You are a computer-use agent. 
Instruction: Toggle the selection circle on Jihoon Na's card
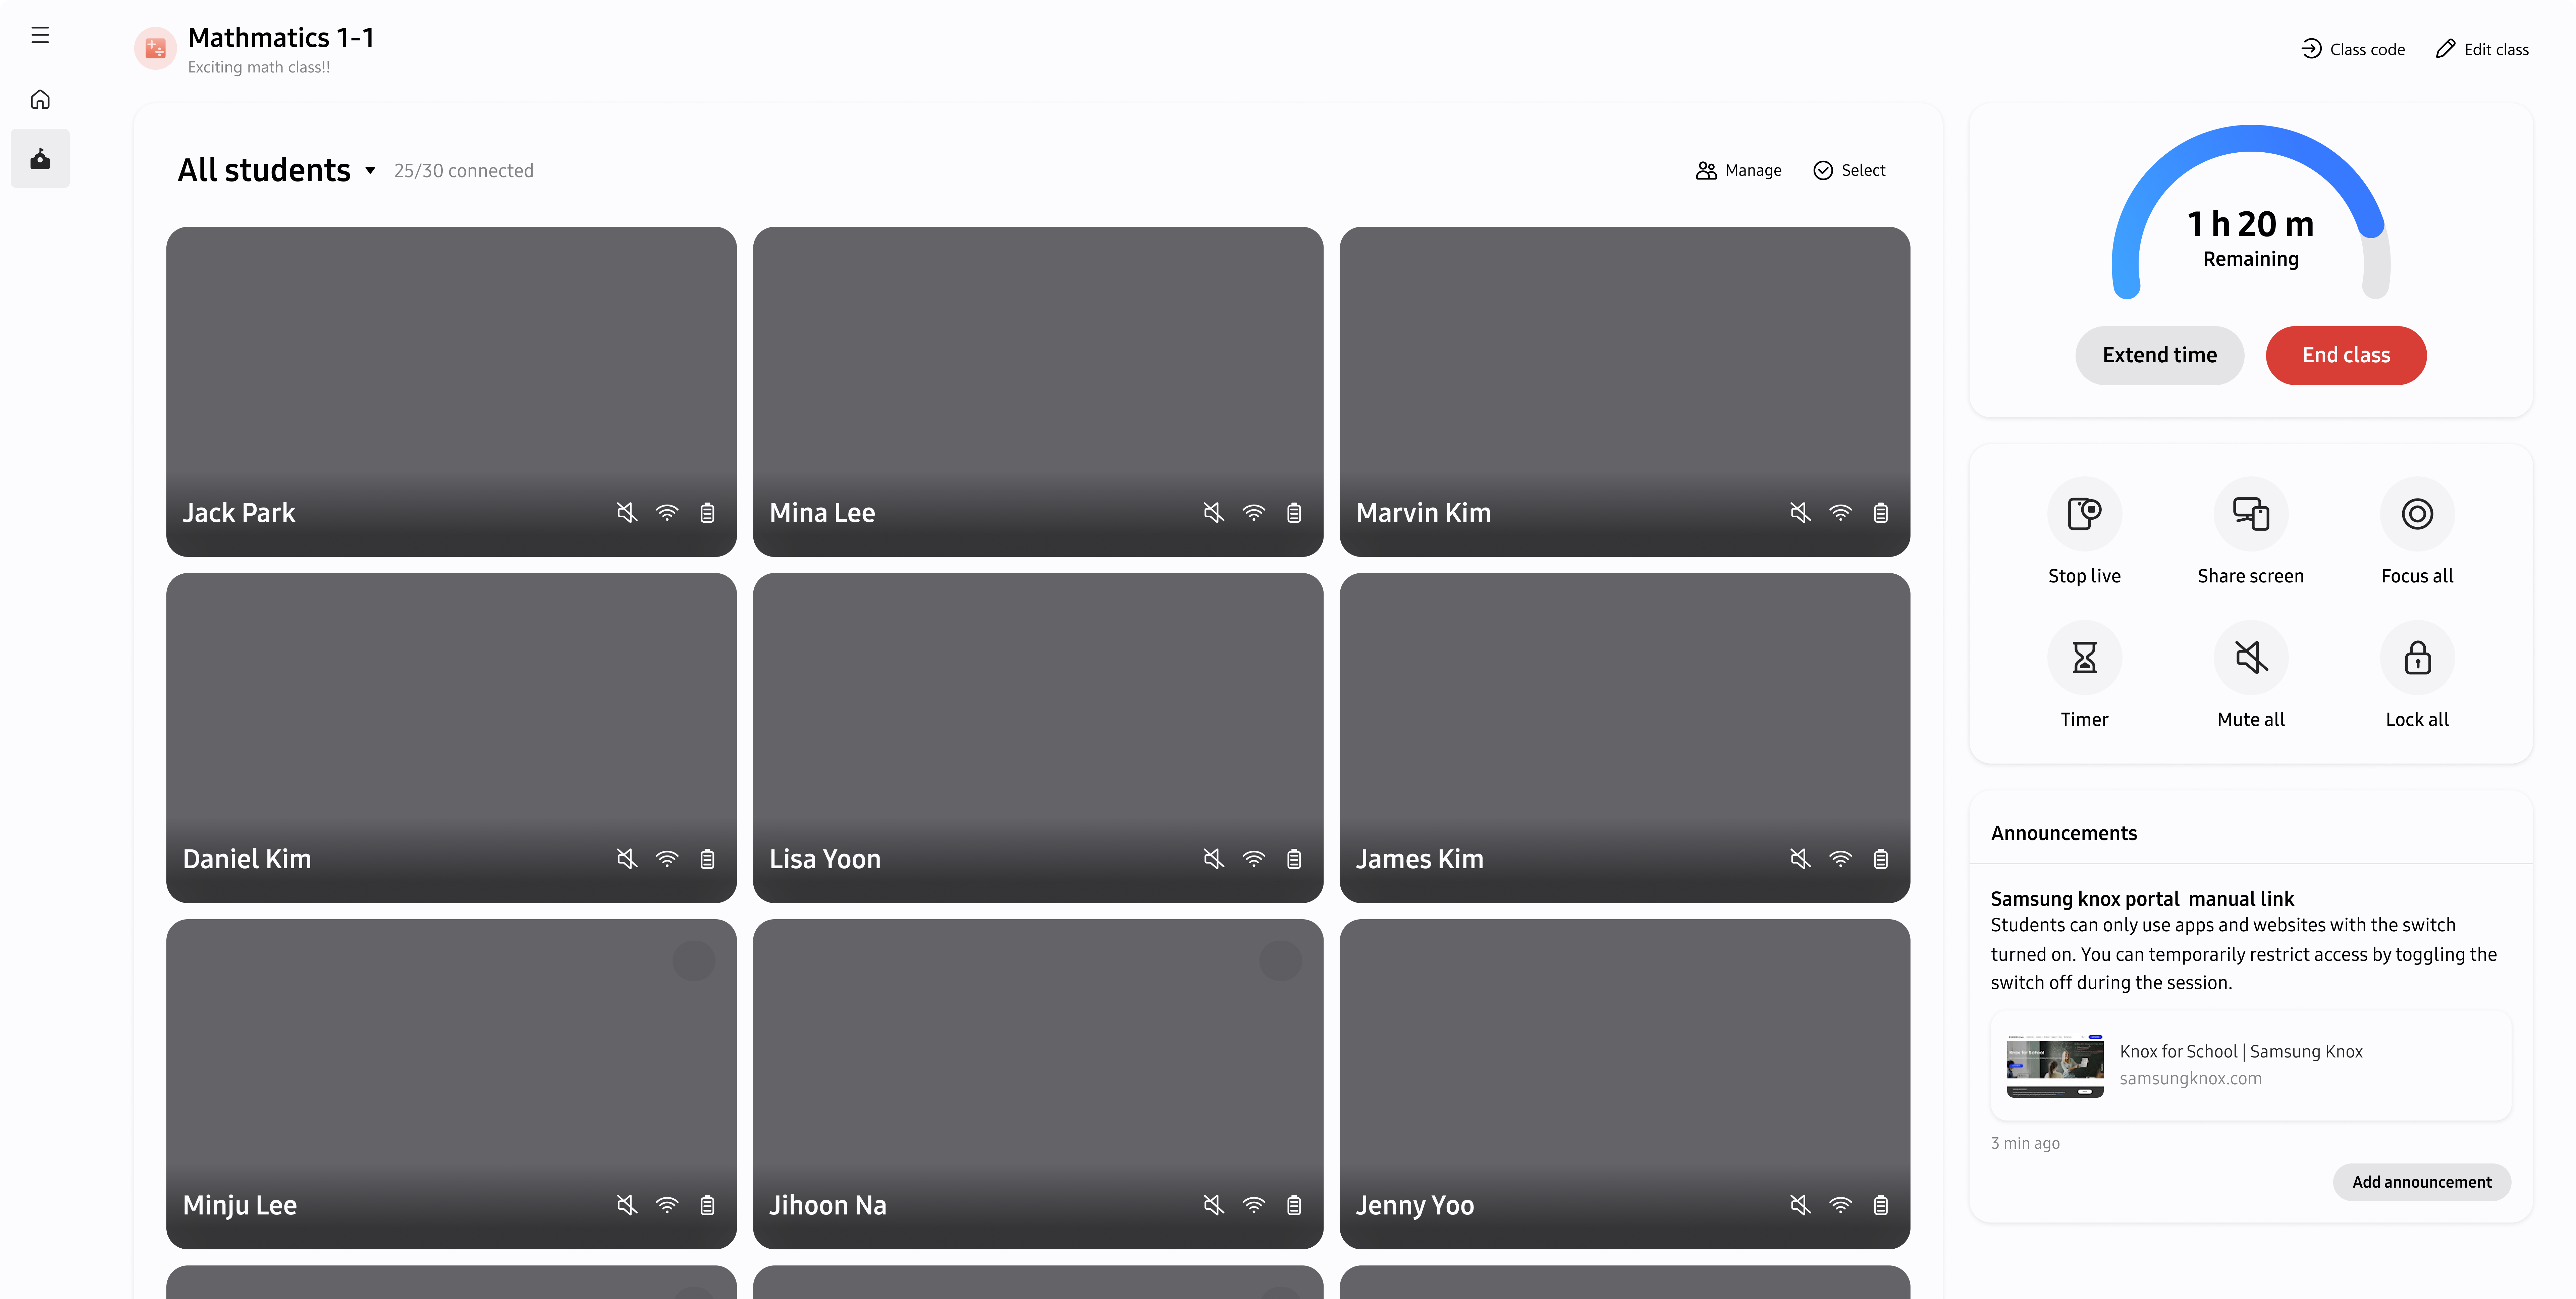pyautogui.click(x=1280, y=961)
